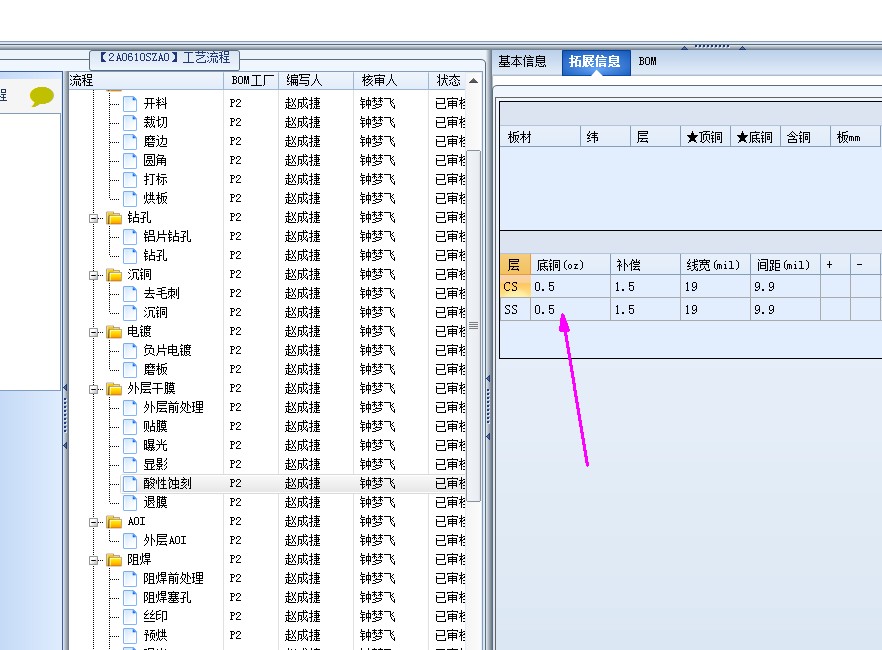Click the document icon beside 曝光
Screen dimensions: 882x650
point(130,446)
